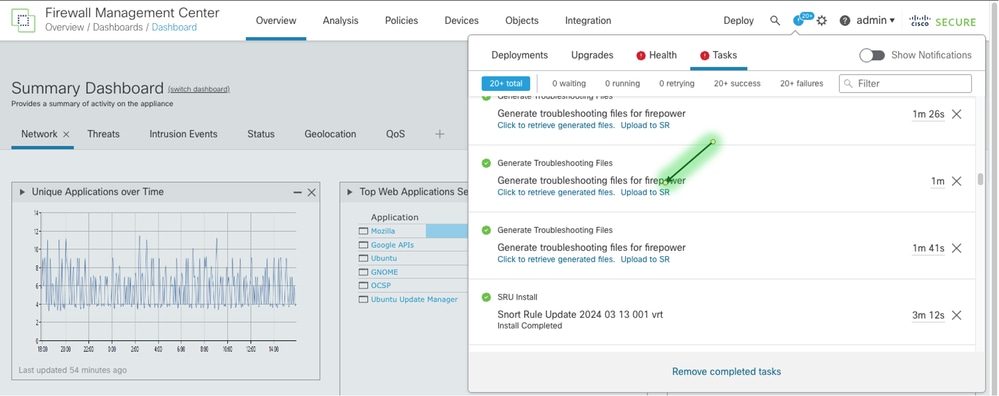Collapse Unique Applications over Time triangle

point(23,192)
